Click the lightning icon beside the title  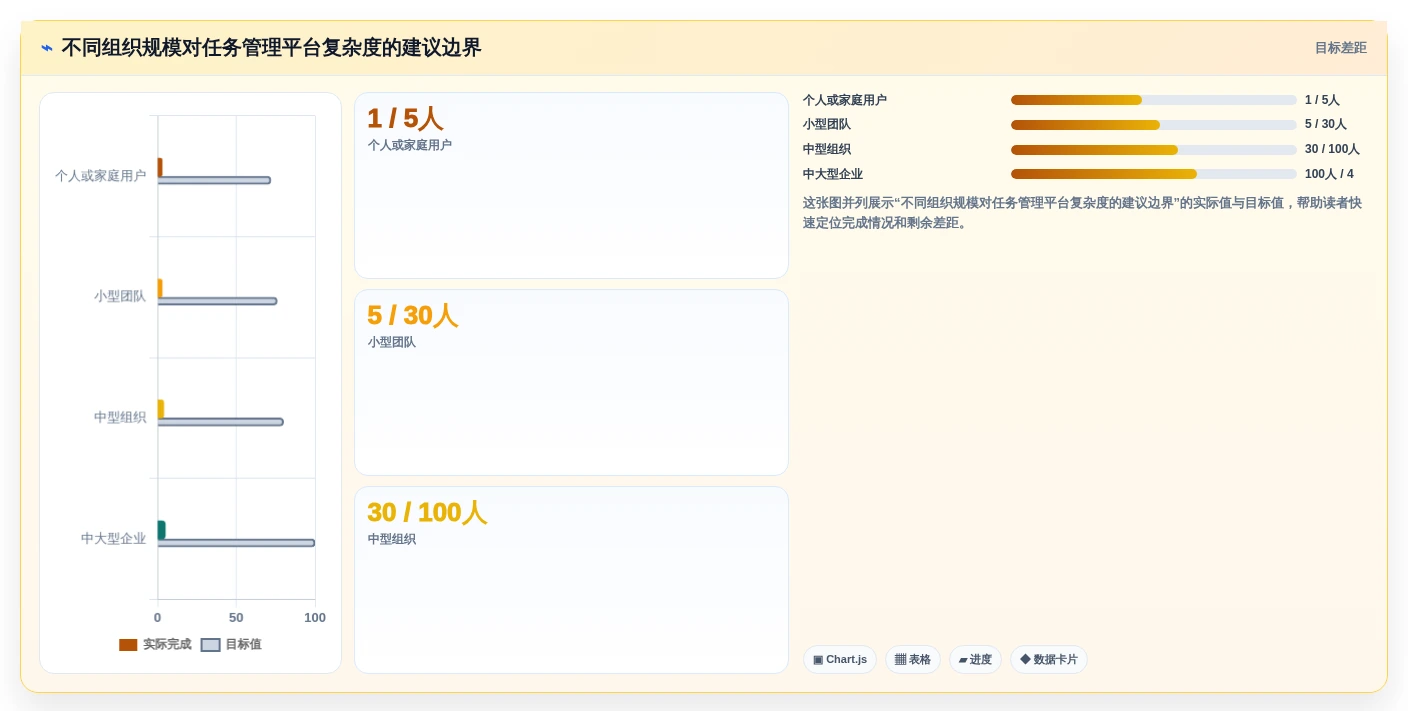47,48
